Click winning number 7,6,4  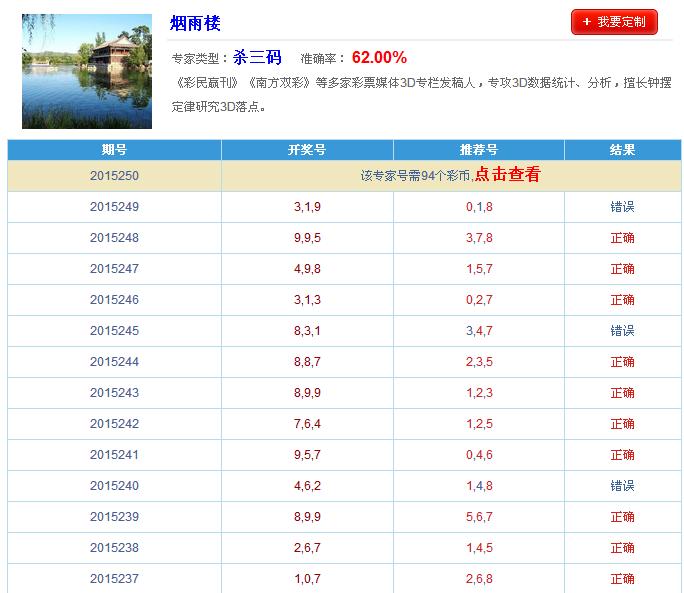click(307, 424)
